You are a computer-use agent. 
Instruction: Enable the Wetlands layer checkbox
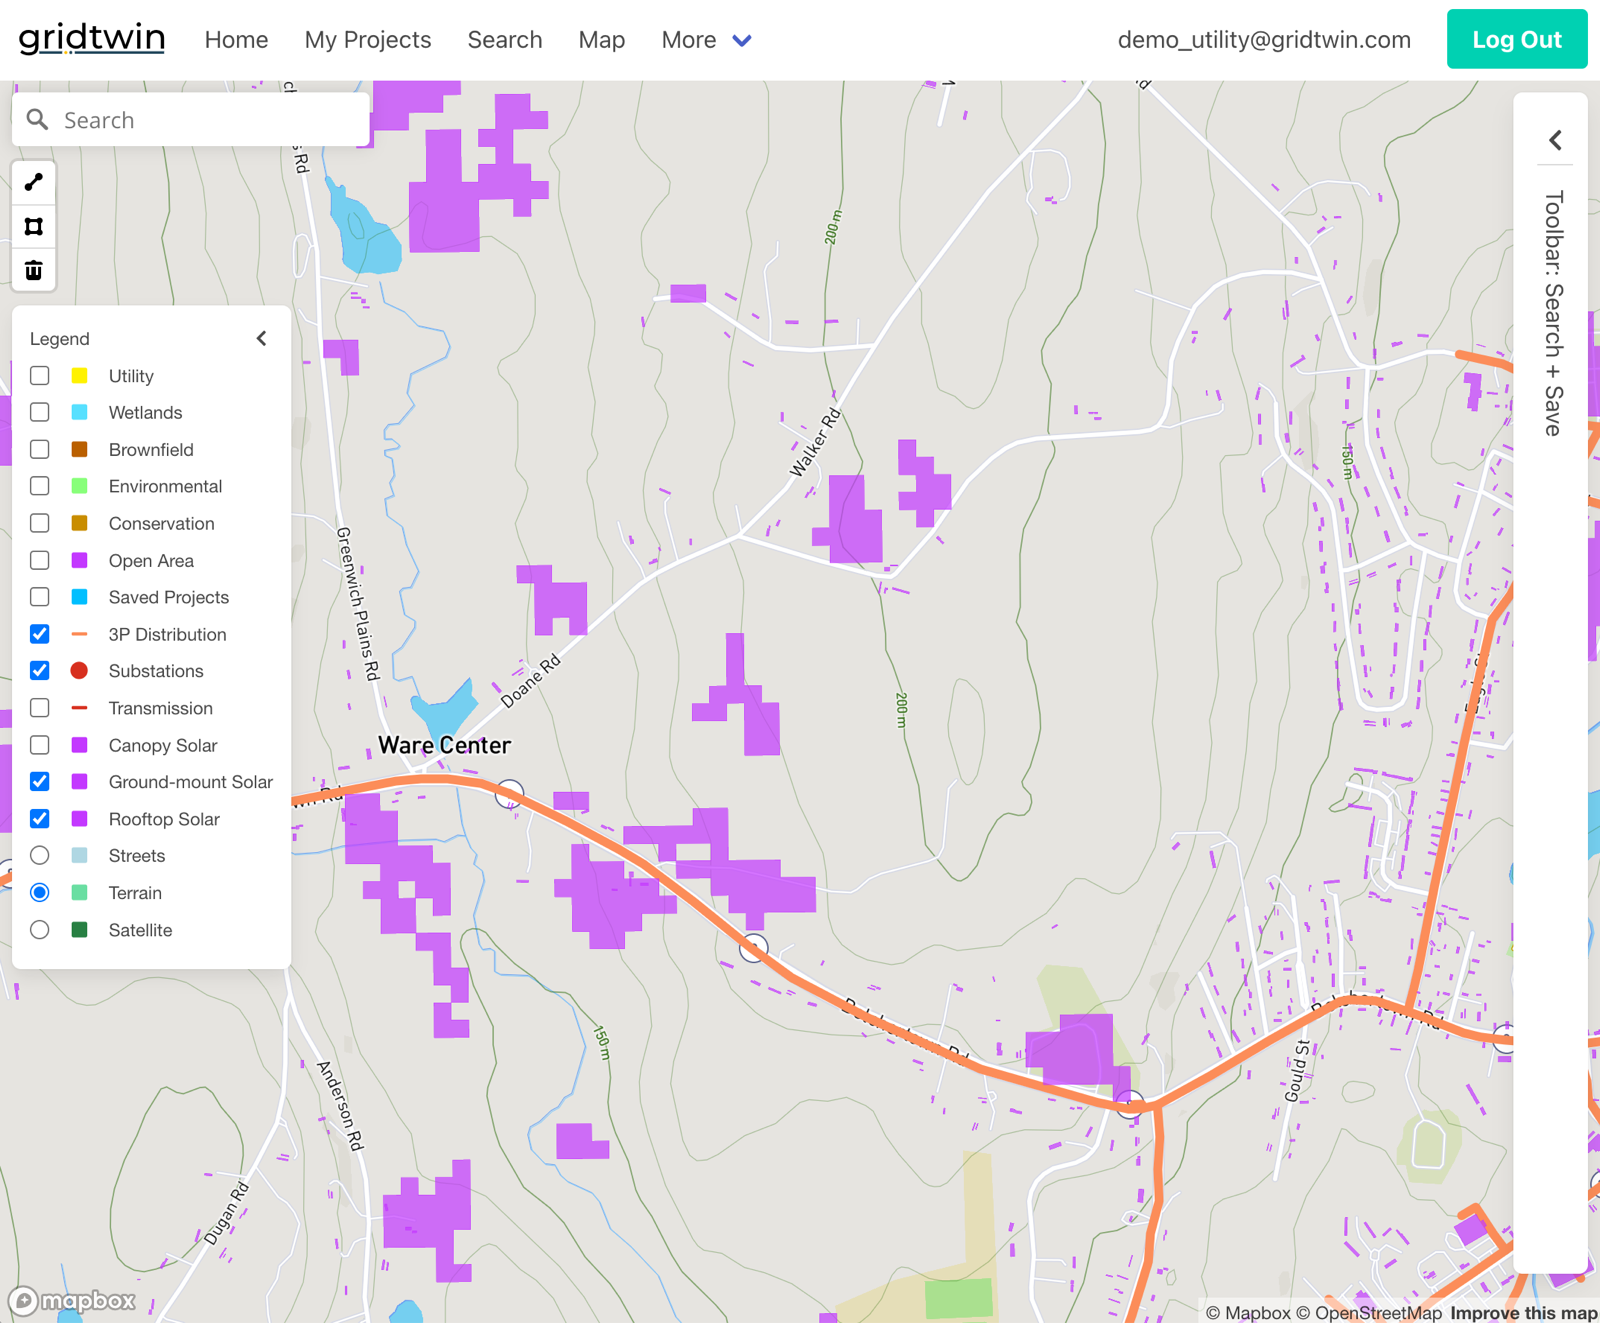coord(40,413)
